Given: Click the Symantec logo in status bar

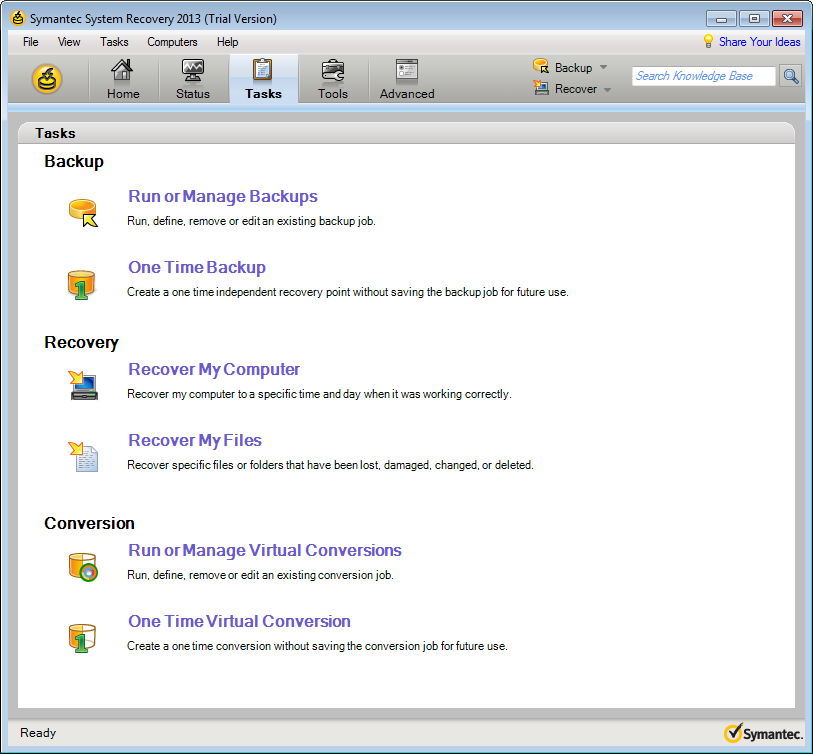Looking at the screenshot, I should [x=763, y=733].
